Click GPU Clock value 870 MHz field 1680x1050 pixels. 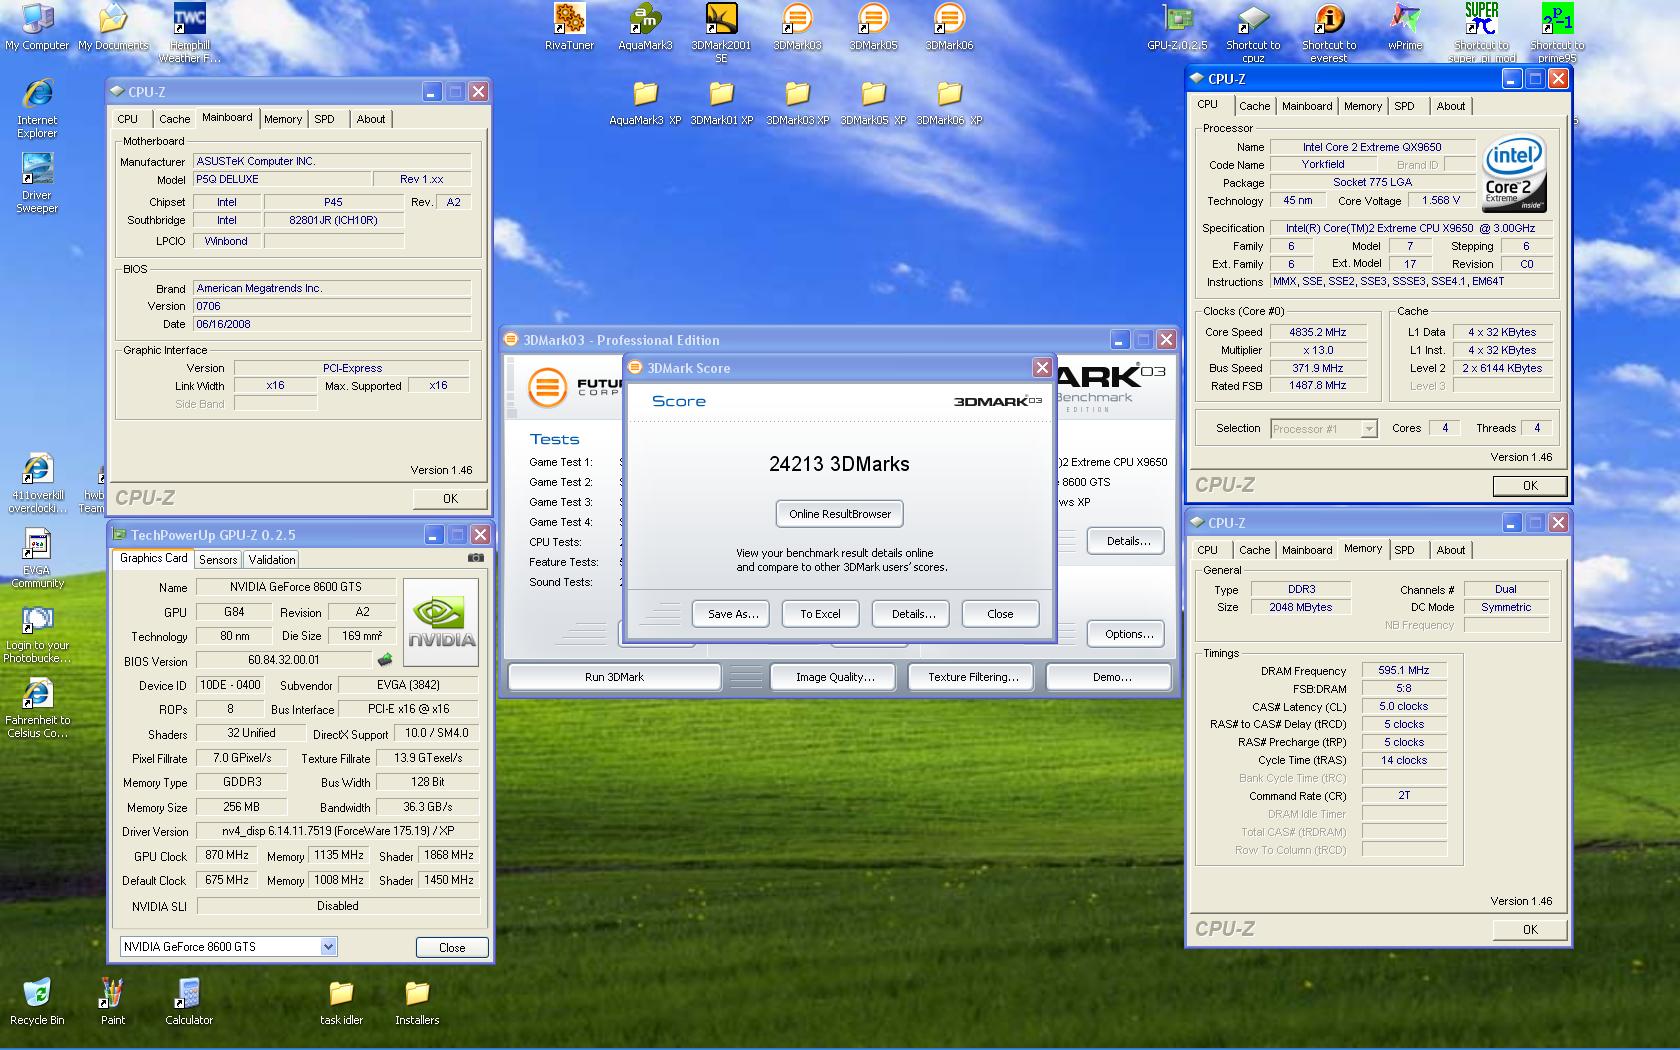point(228,856)
